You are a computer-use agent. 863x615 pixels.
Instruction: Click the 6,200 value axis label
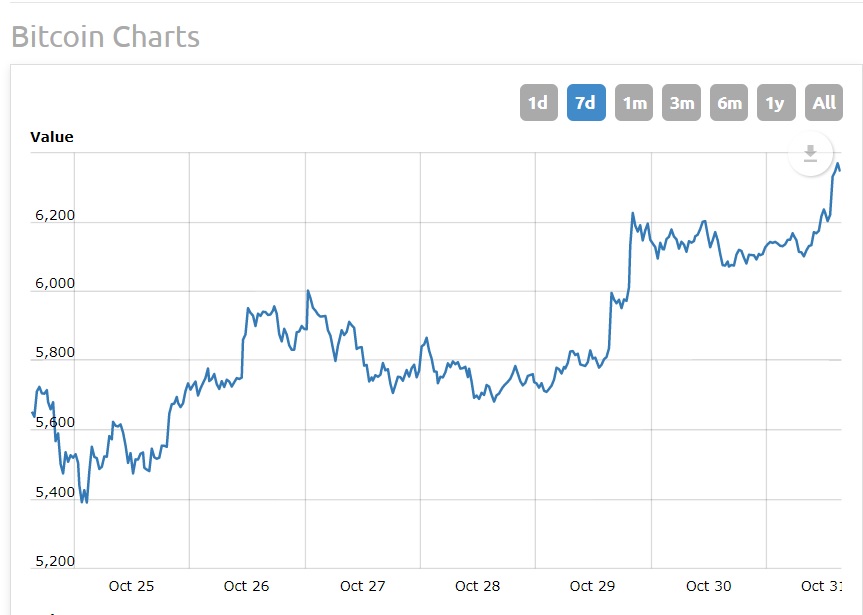[54, 215]
